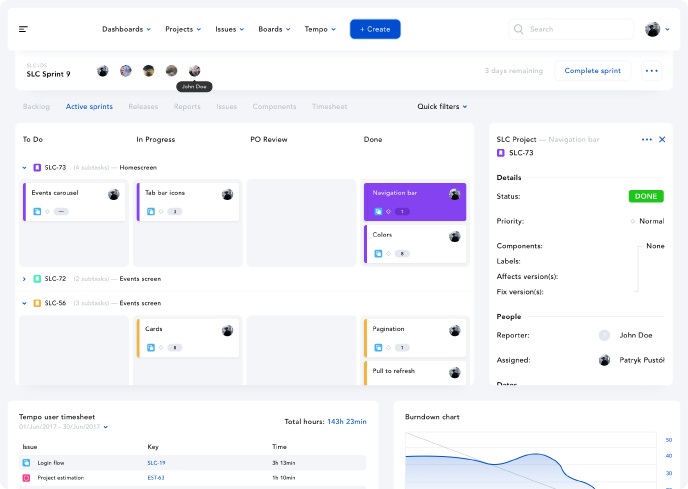This screenshot has width=688, height=489.
Task: Close the SLC-73 detail panel
Action: pos(661,139)
